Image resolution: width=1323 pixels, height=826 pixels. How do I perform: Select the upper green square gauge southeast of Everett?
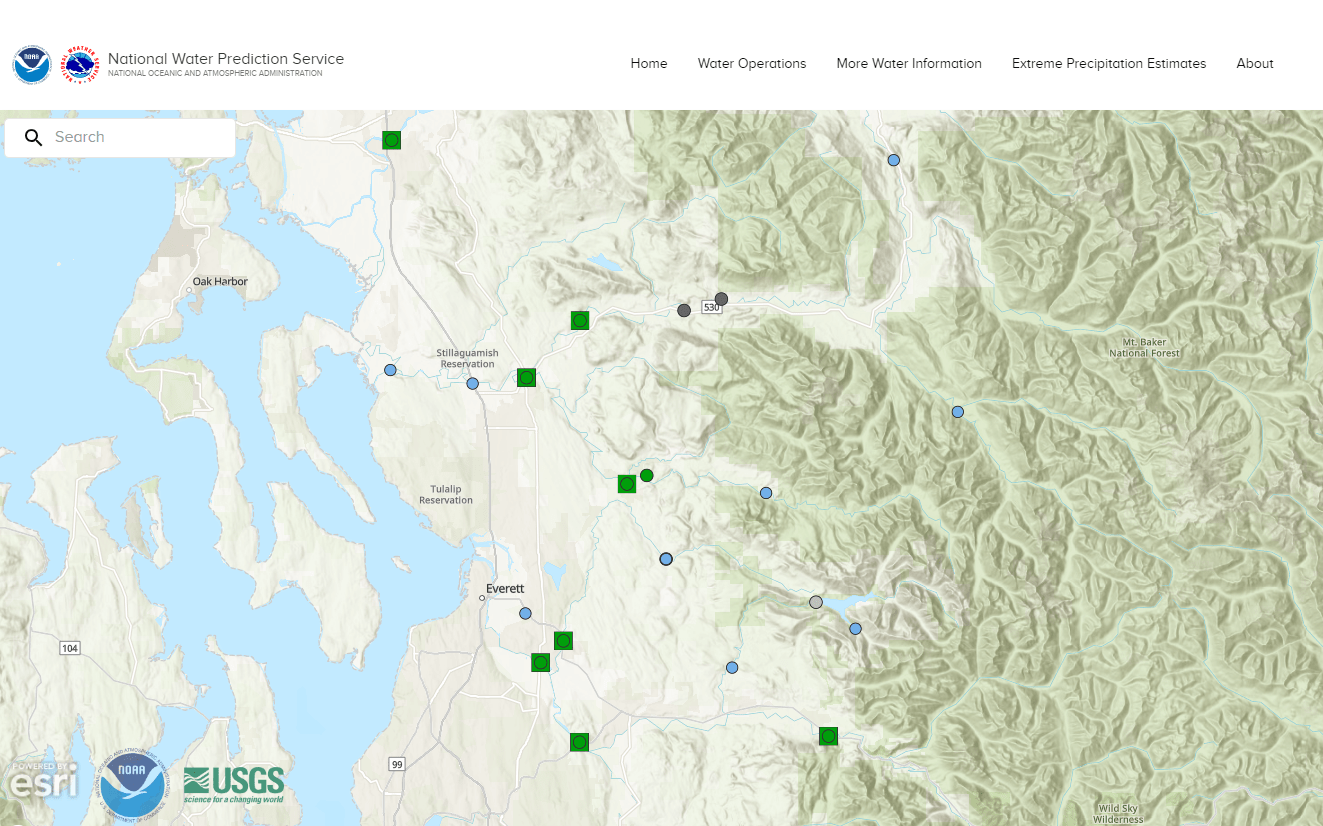(x=563, y=640)
